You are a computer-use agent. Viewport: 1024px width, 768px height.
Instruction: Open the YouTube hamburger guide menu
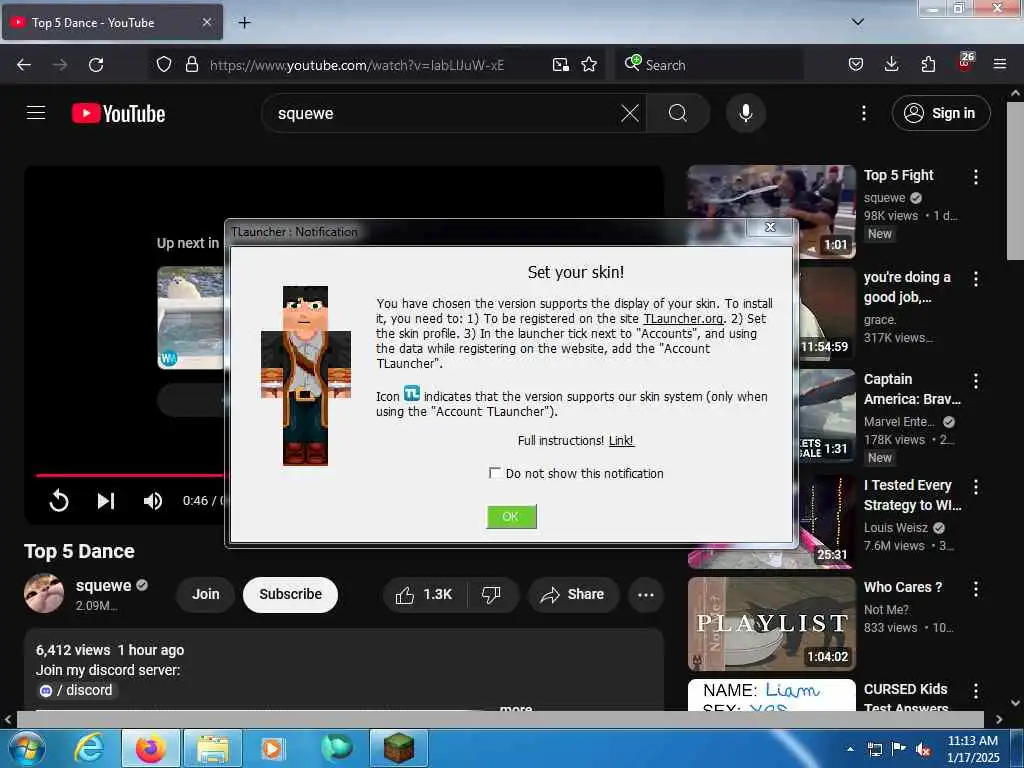coord(36,113)
